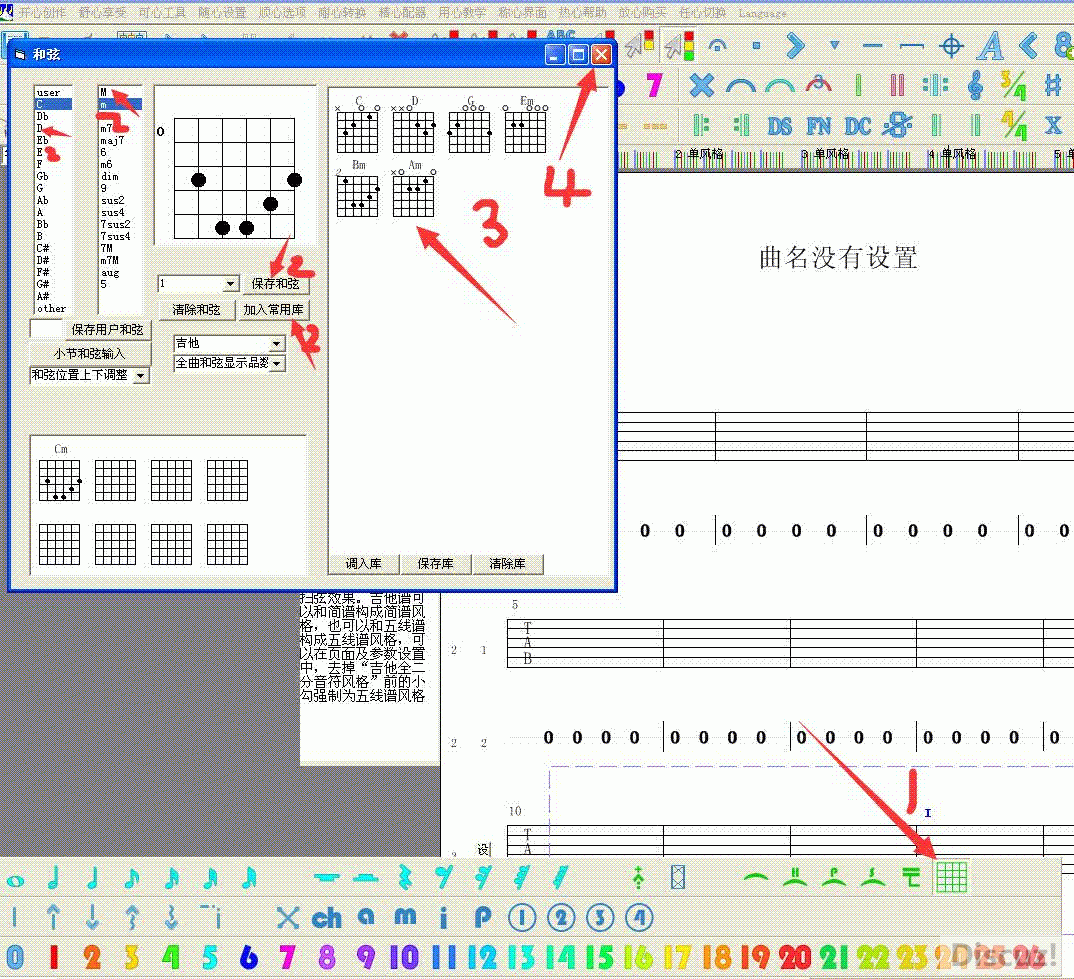Viewport: 1074px width, 979px height.
Task: Open the 随心设置 menu
Action: point(222,12)
